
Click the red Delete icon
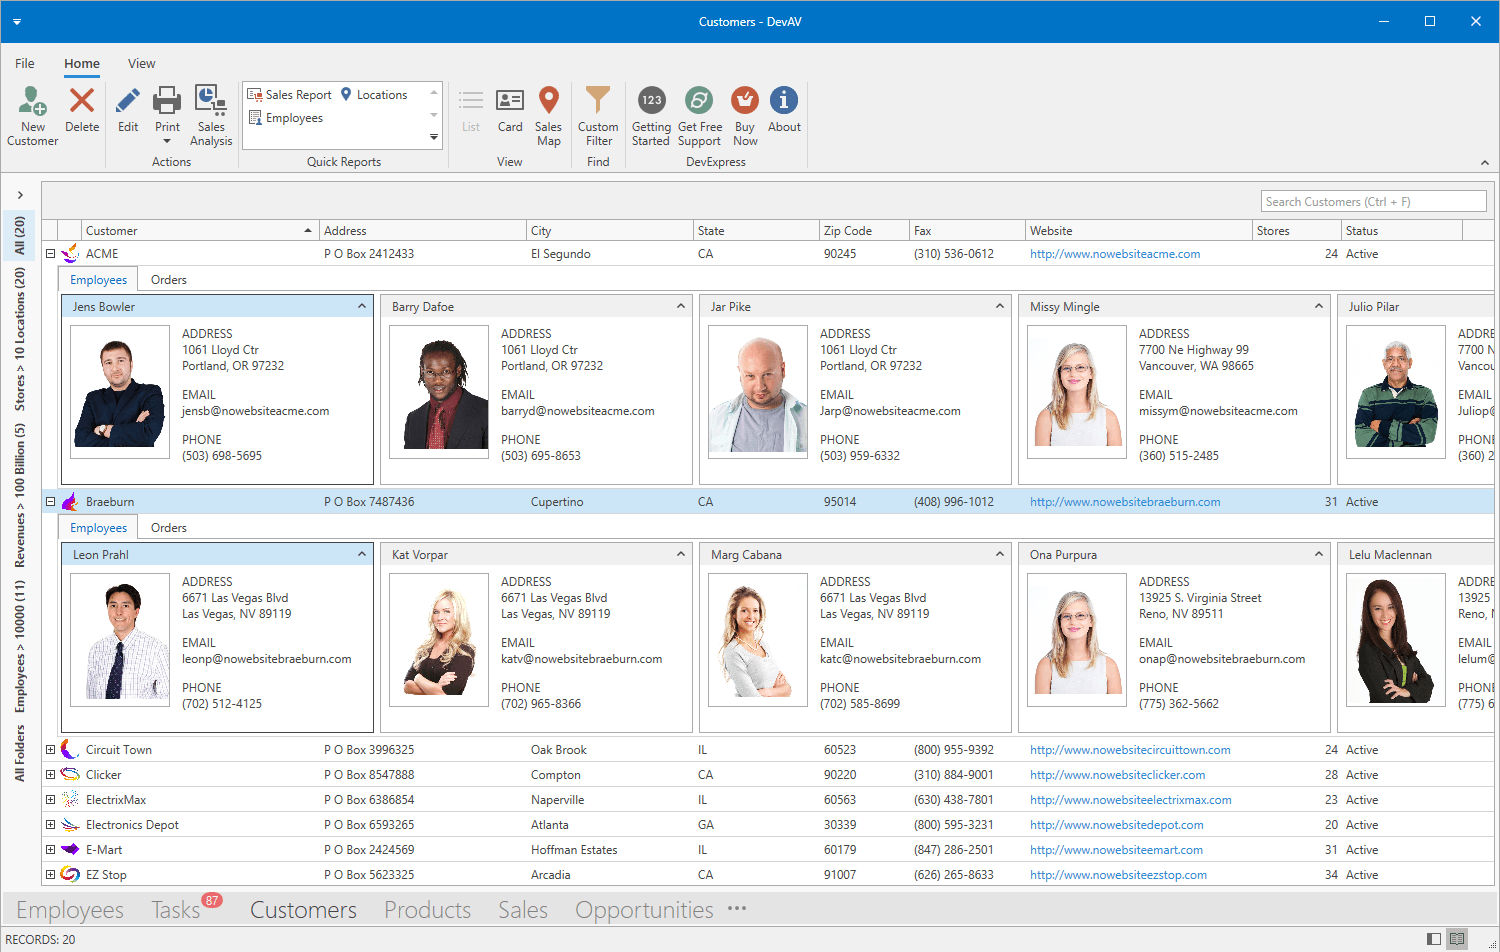click(x=82, y=102)
